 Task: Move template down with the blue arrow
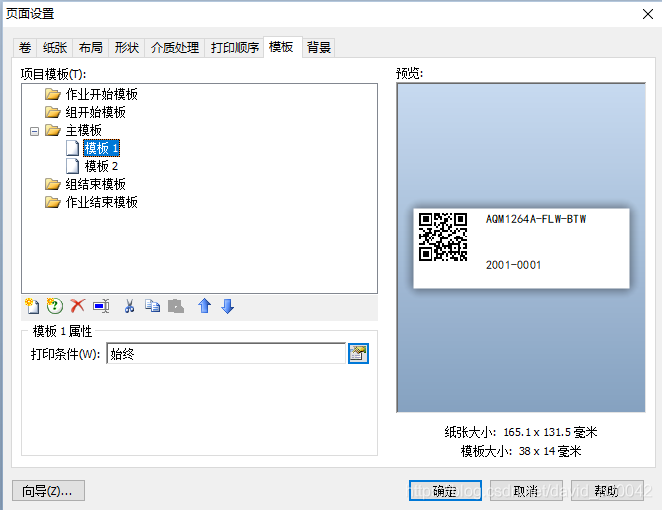click(228, 306)
